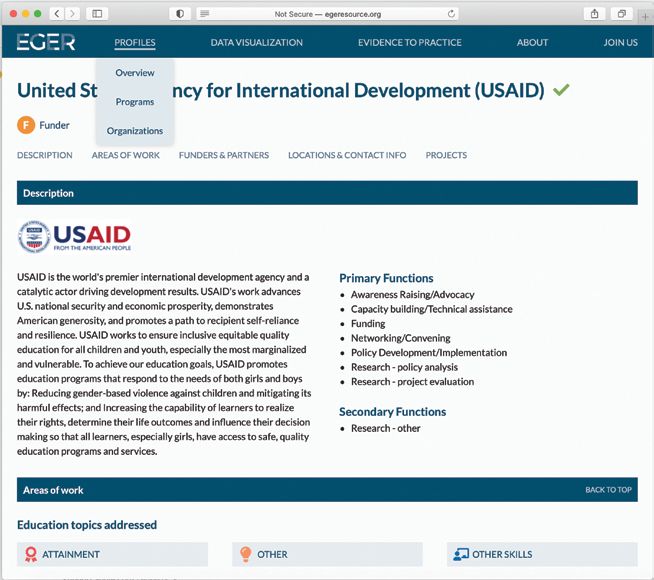Show the tab overview icon
The image size is (654, 580).
click(x=621, y=14)
